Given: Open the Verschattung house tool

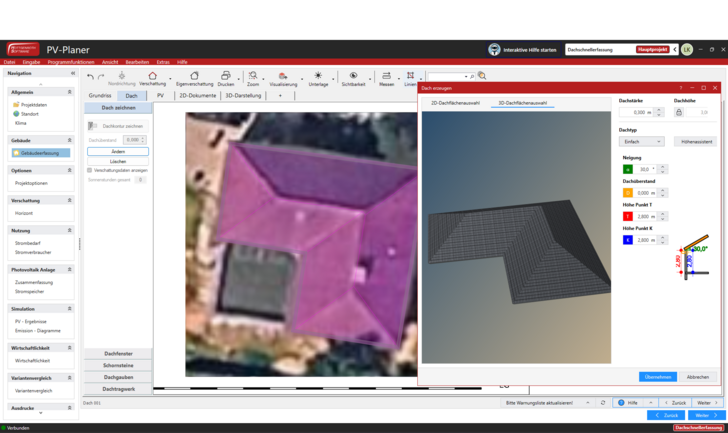Looking at the screenshot, I should click(x=152, y=78).
